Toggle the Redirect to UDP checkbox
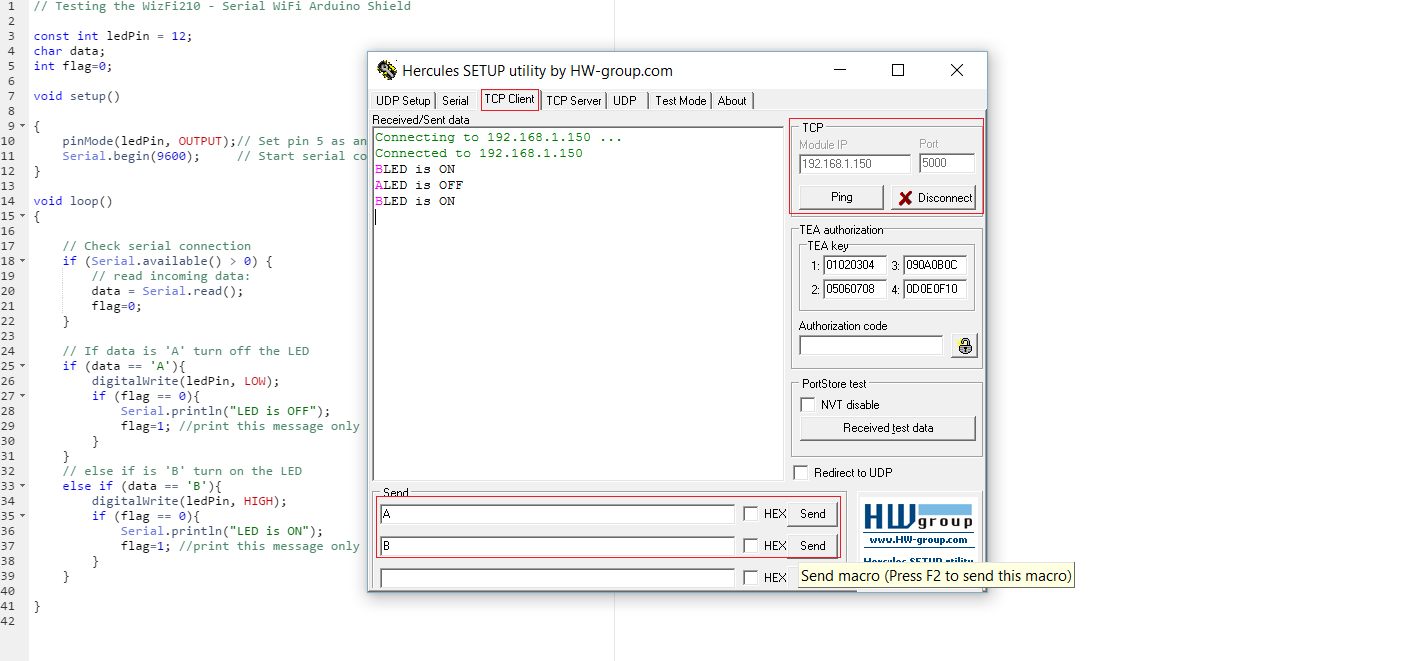Image resolution: width=1425 pixels, height=661 pixels. [800, 473]
